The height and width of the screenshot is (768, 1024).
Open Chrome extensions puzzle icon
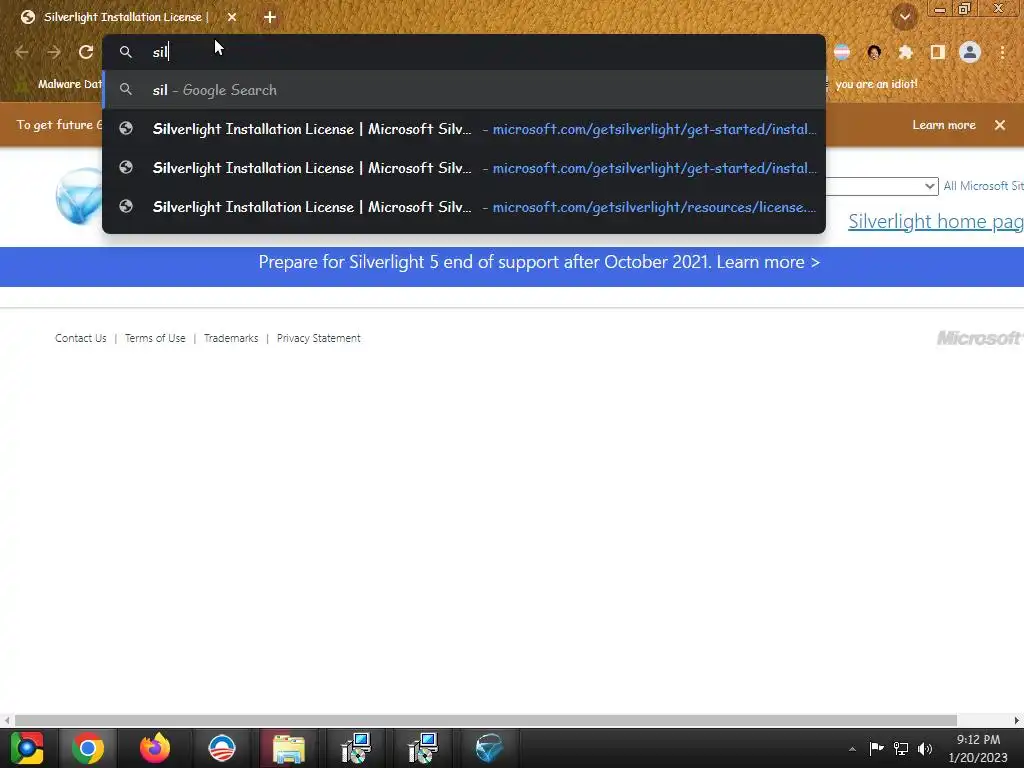coord(905,52)
